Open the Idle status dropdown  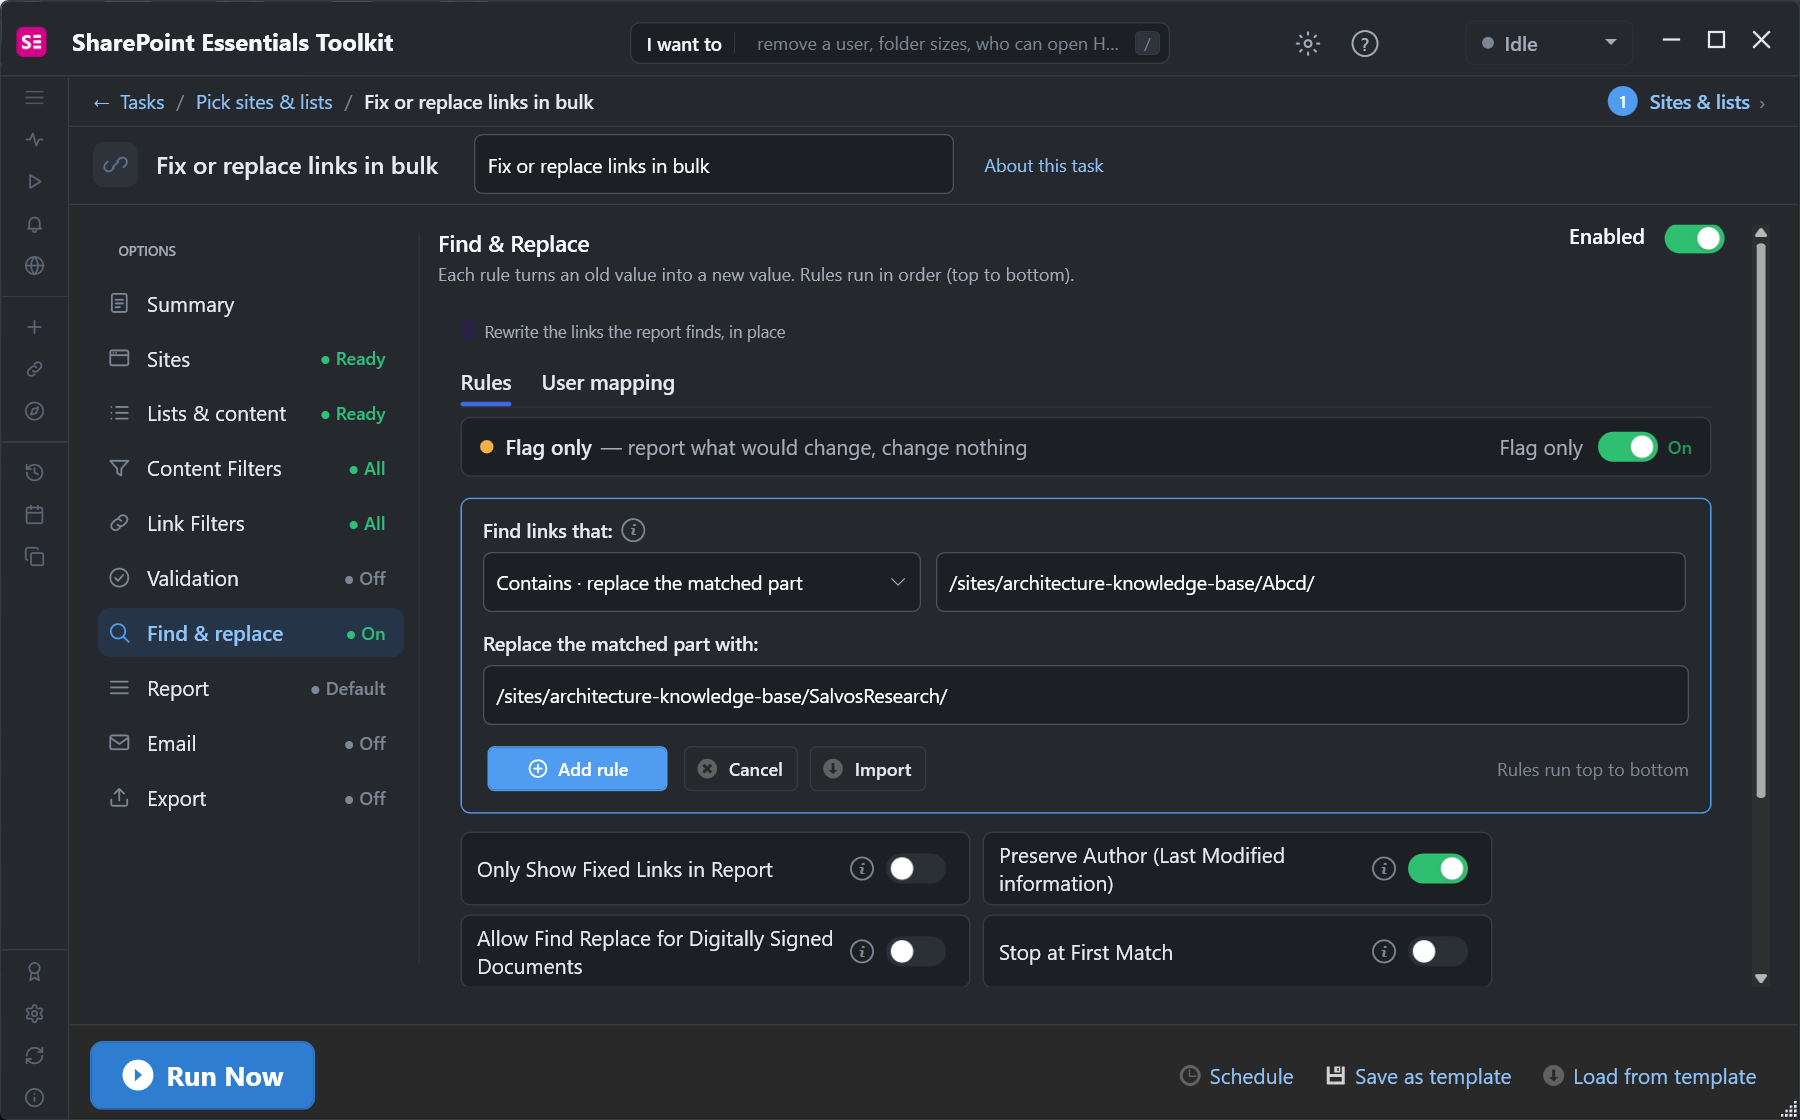(1549, 43)
